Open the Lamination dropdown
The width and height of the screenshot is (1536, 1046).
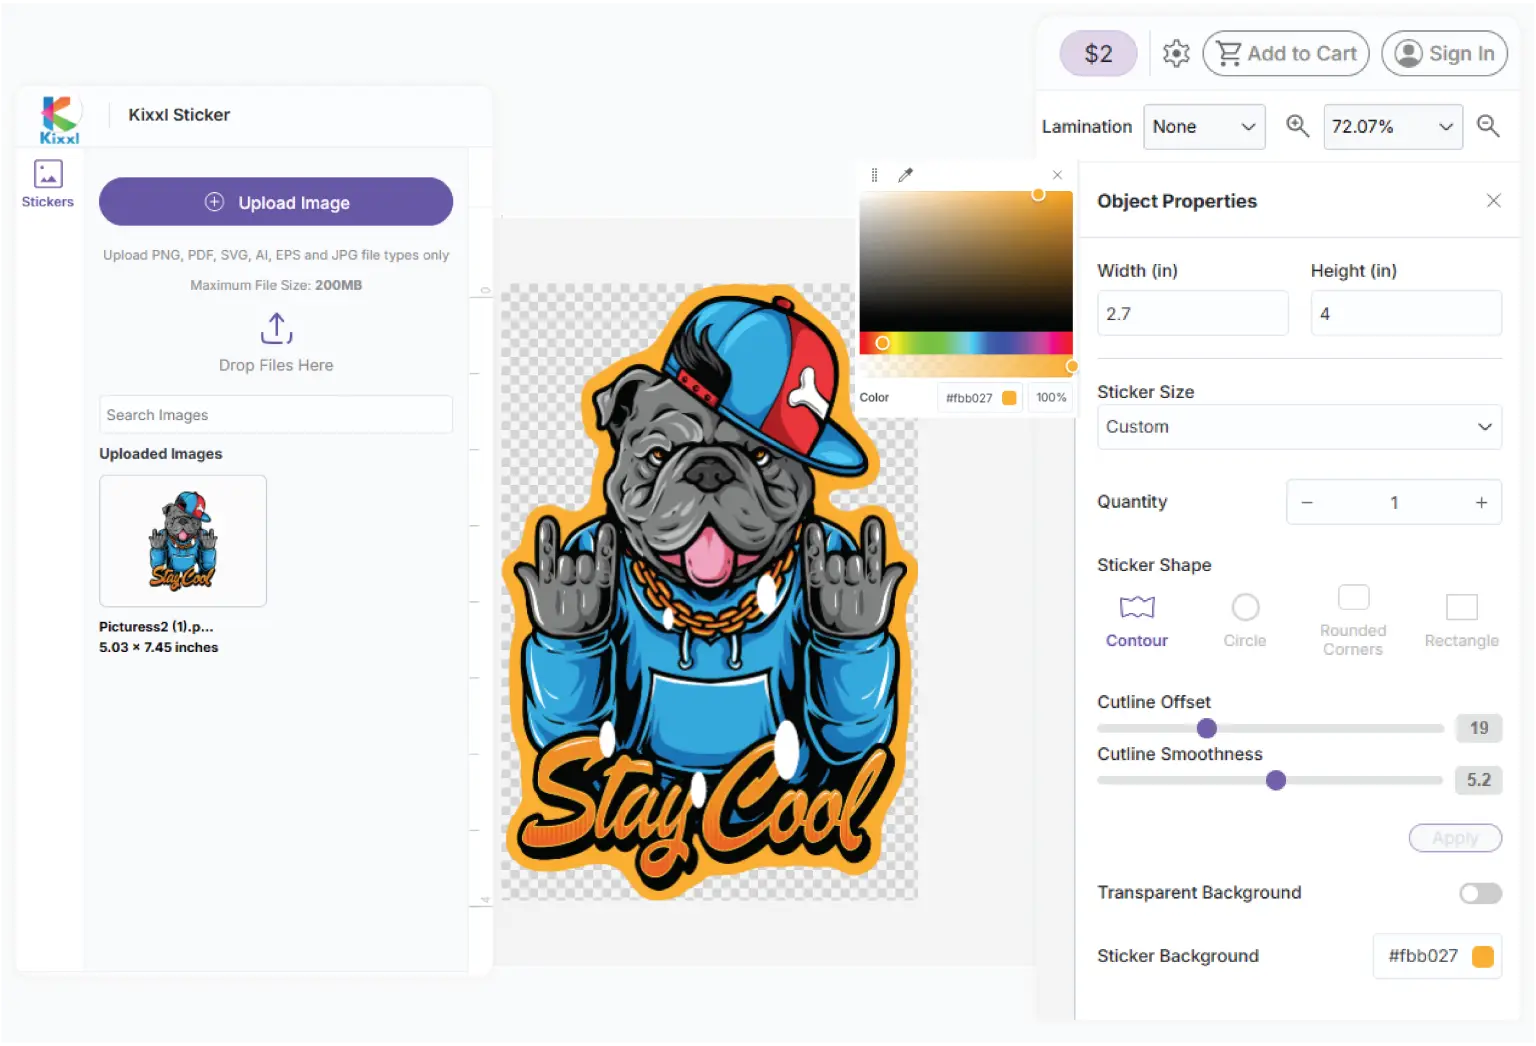(x=1204, y=127)
